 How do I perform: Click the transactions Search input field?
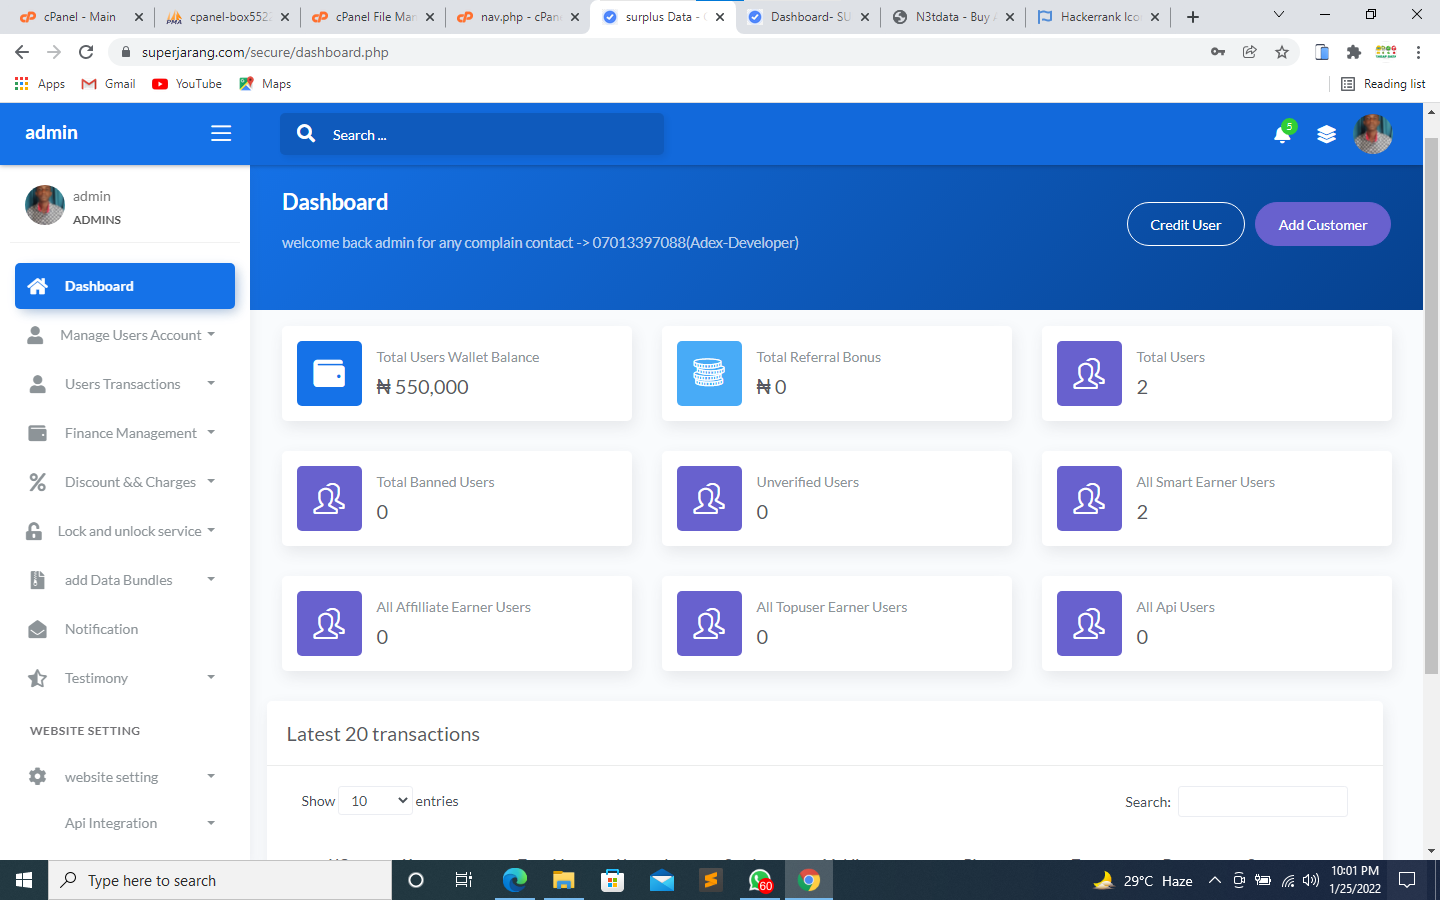[x=1262, y=802]
